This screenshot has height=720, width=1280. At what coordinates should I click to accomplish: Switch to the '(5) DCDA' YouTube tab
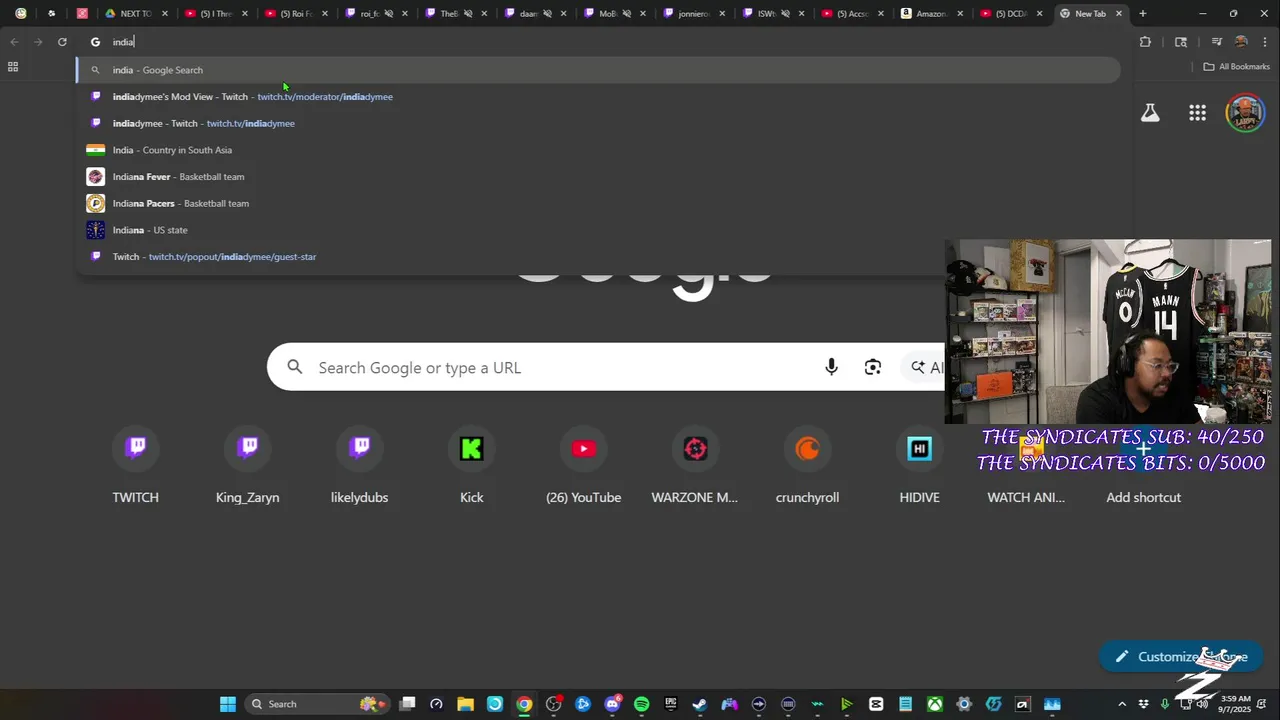point(1010,14)
